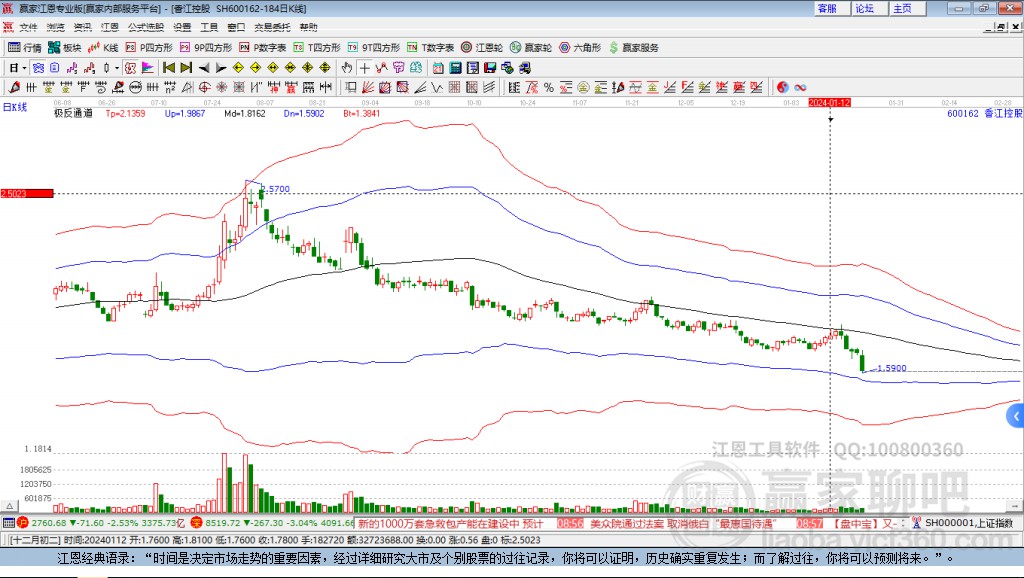Switch to the K线 chart view
The image size is (1024, 578).
(x=103, y=48)
